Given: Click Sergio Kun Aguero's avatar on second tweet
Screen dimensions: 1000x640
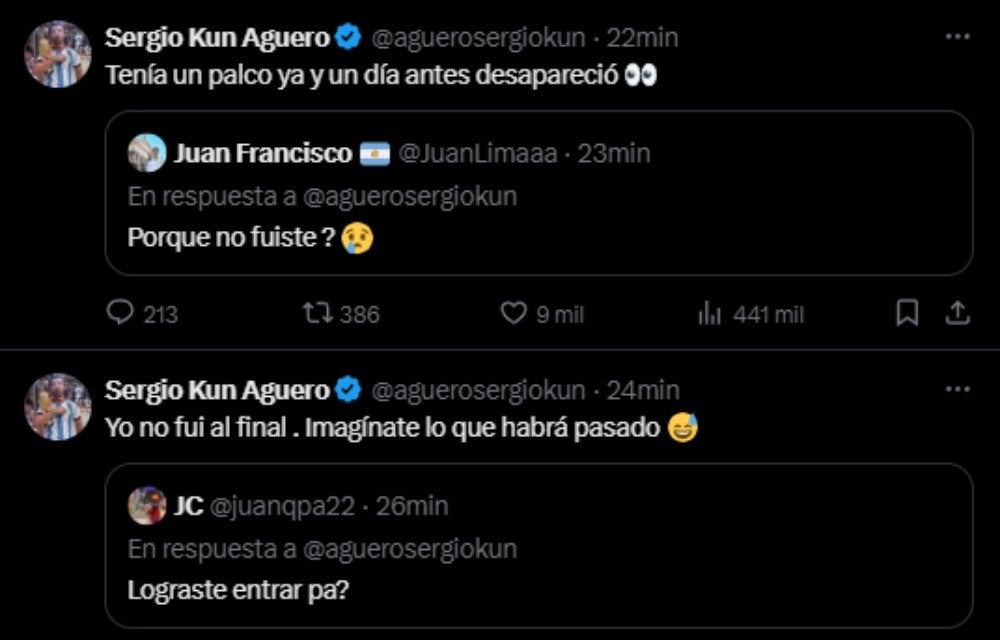Looking at the screenshot, I should [58, 406].
